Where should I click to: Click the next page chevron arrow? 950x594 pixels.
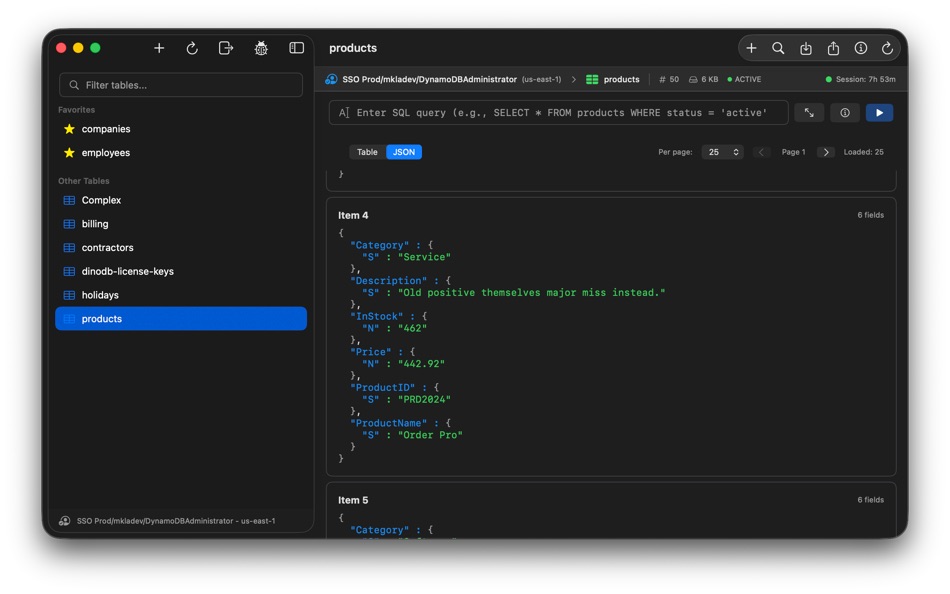[x=825, y=151]
